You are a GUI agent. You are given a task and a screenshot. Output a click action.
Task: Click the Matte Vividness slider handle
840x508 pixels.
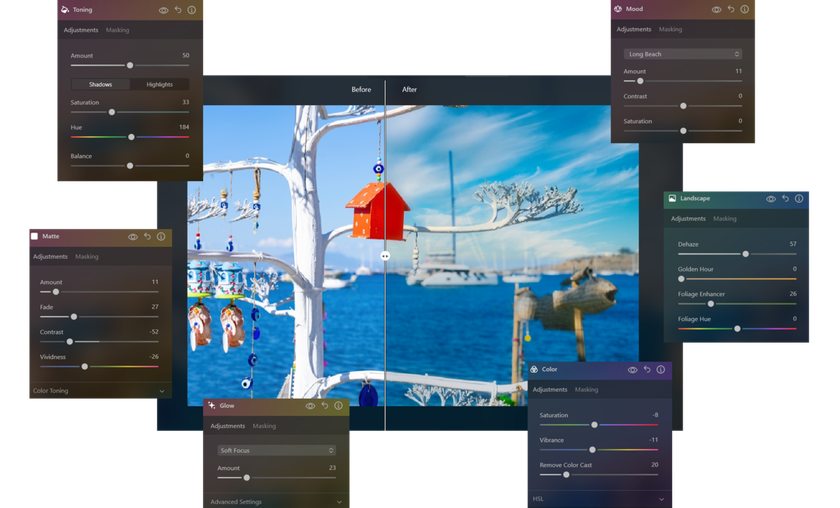pos(84,367)
